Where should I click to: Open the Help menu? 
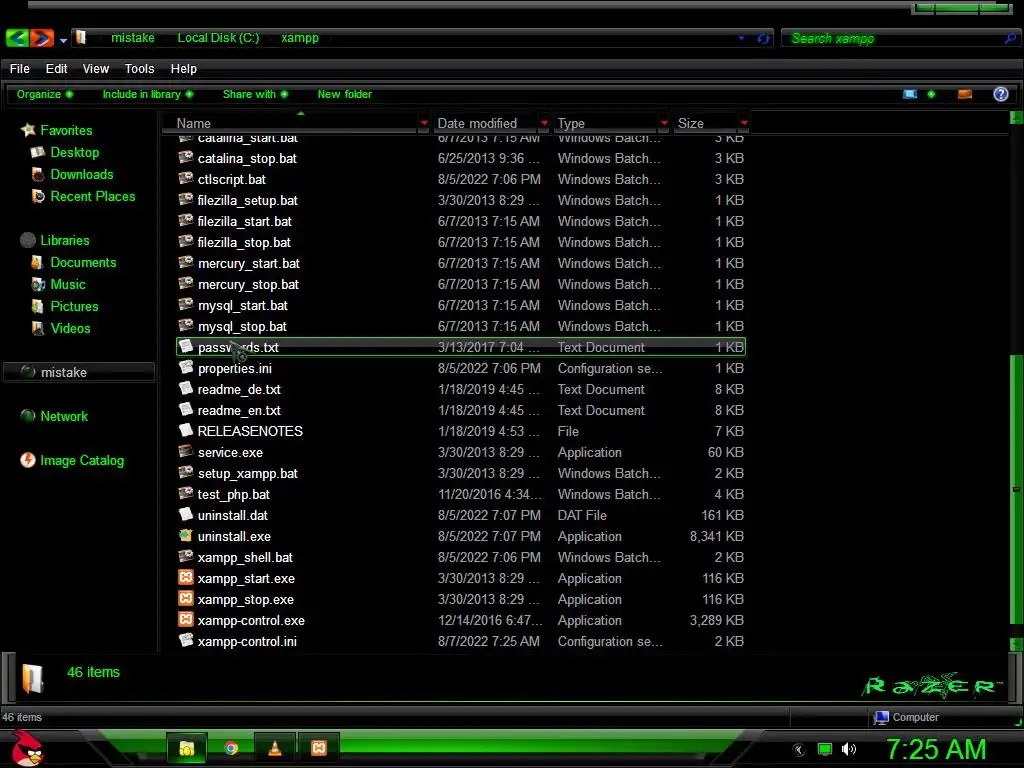pyautogui.click(x=184, y=69)
